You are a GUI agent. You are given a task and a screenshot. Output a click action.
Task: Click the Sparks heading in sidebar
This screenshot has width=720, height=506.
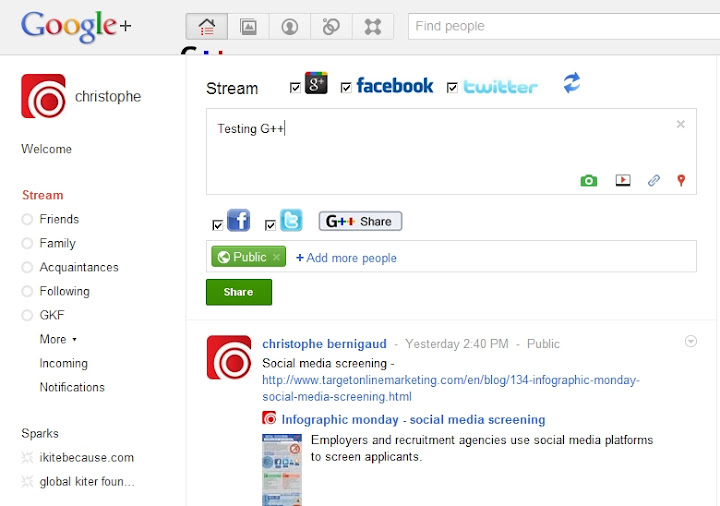pyautogui.click(x=40, y=433)
